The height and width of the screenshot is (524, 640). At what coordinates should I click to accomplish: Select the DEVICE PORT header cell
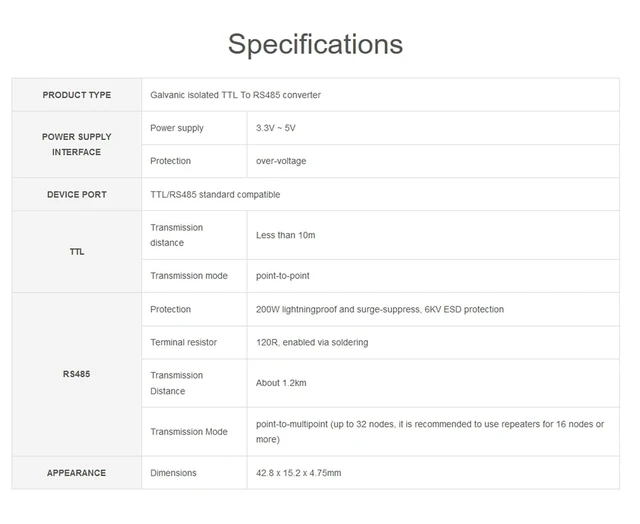77,194
